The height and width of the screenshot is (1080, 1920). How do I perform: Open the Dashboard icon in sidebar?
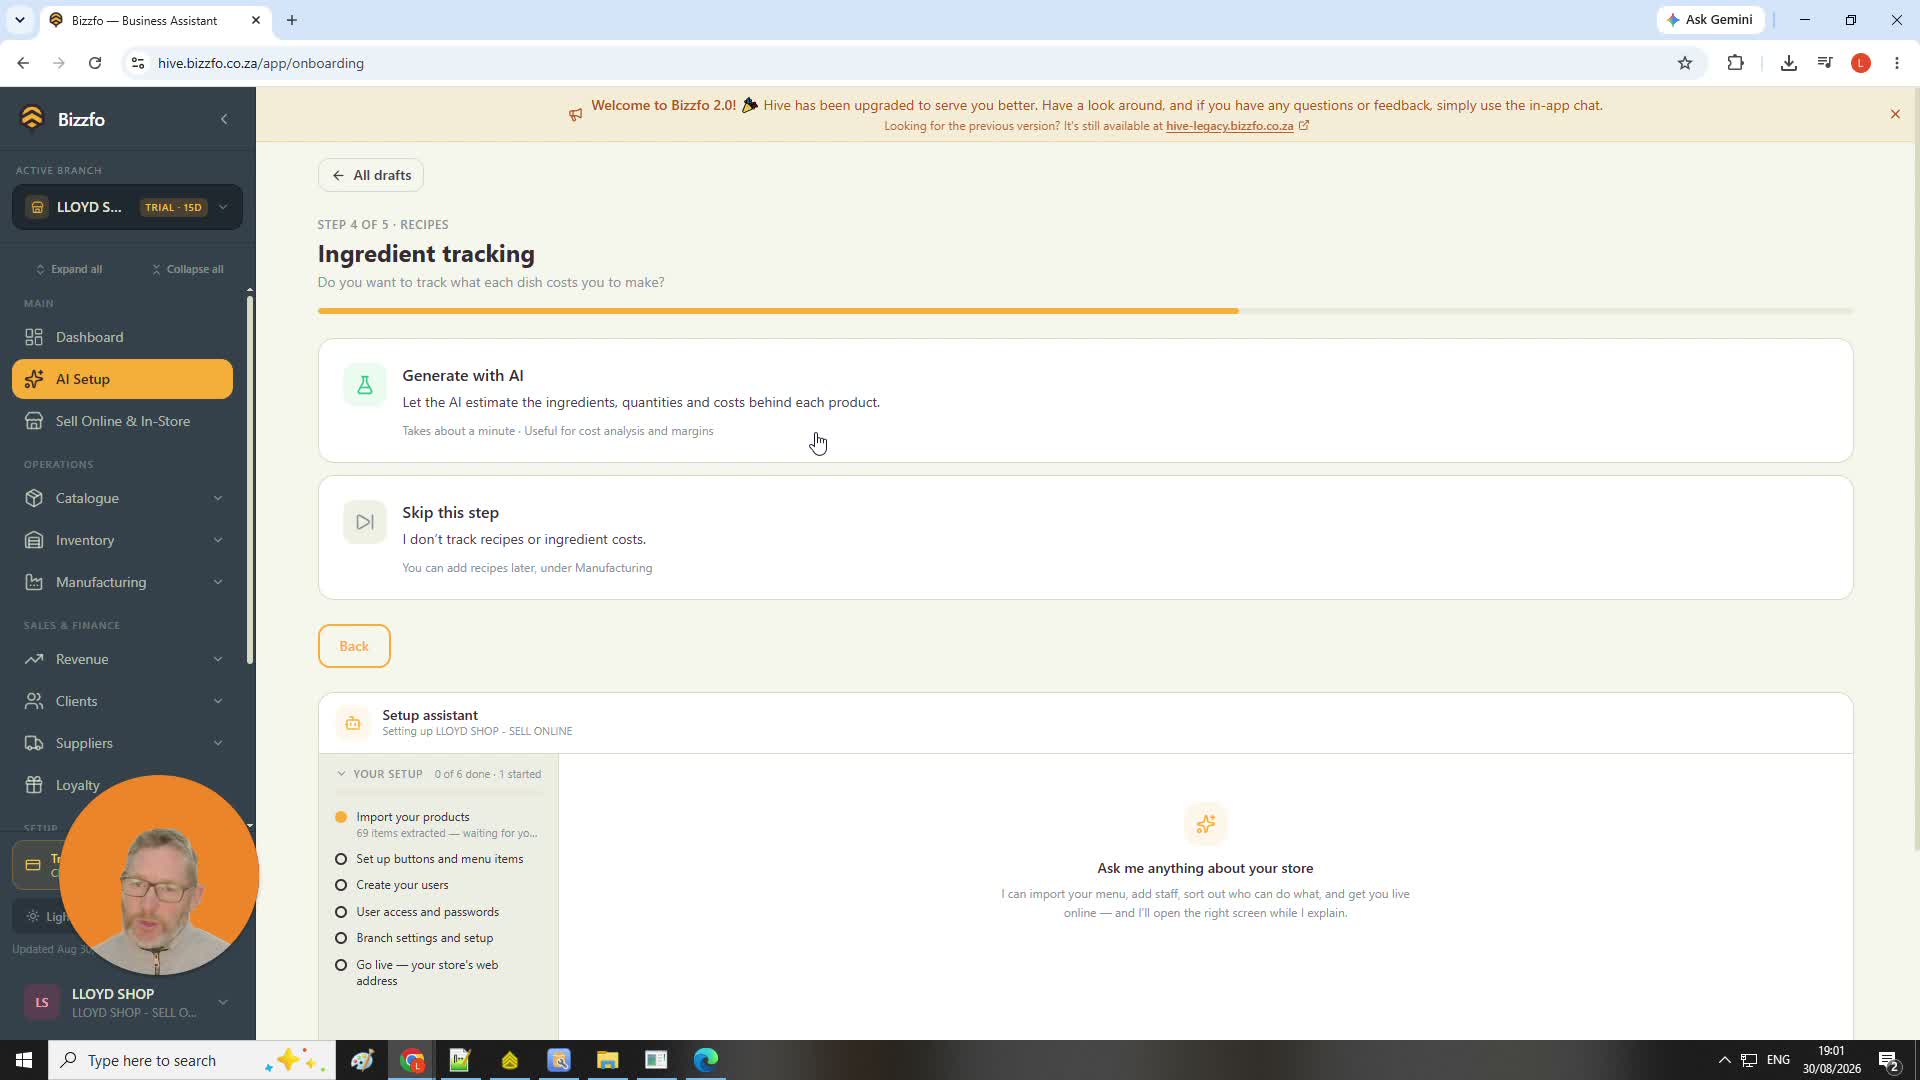tap(34, 337)
